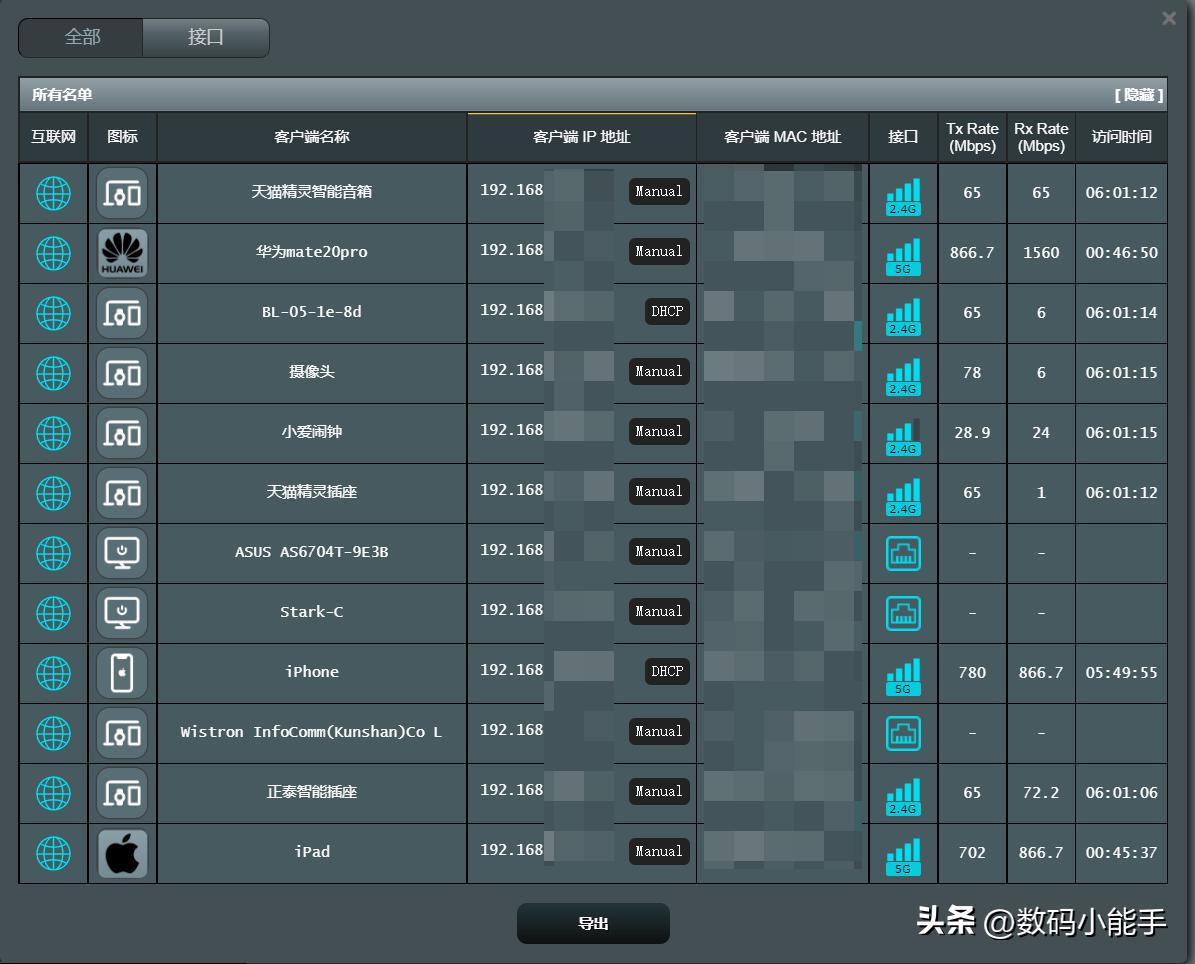Toggle DHCP badge for BL-05-1e-8d

click(x=667, y=311)
